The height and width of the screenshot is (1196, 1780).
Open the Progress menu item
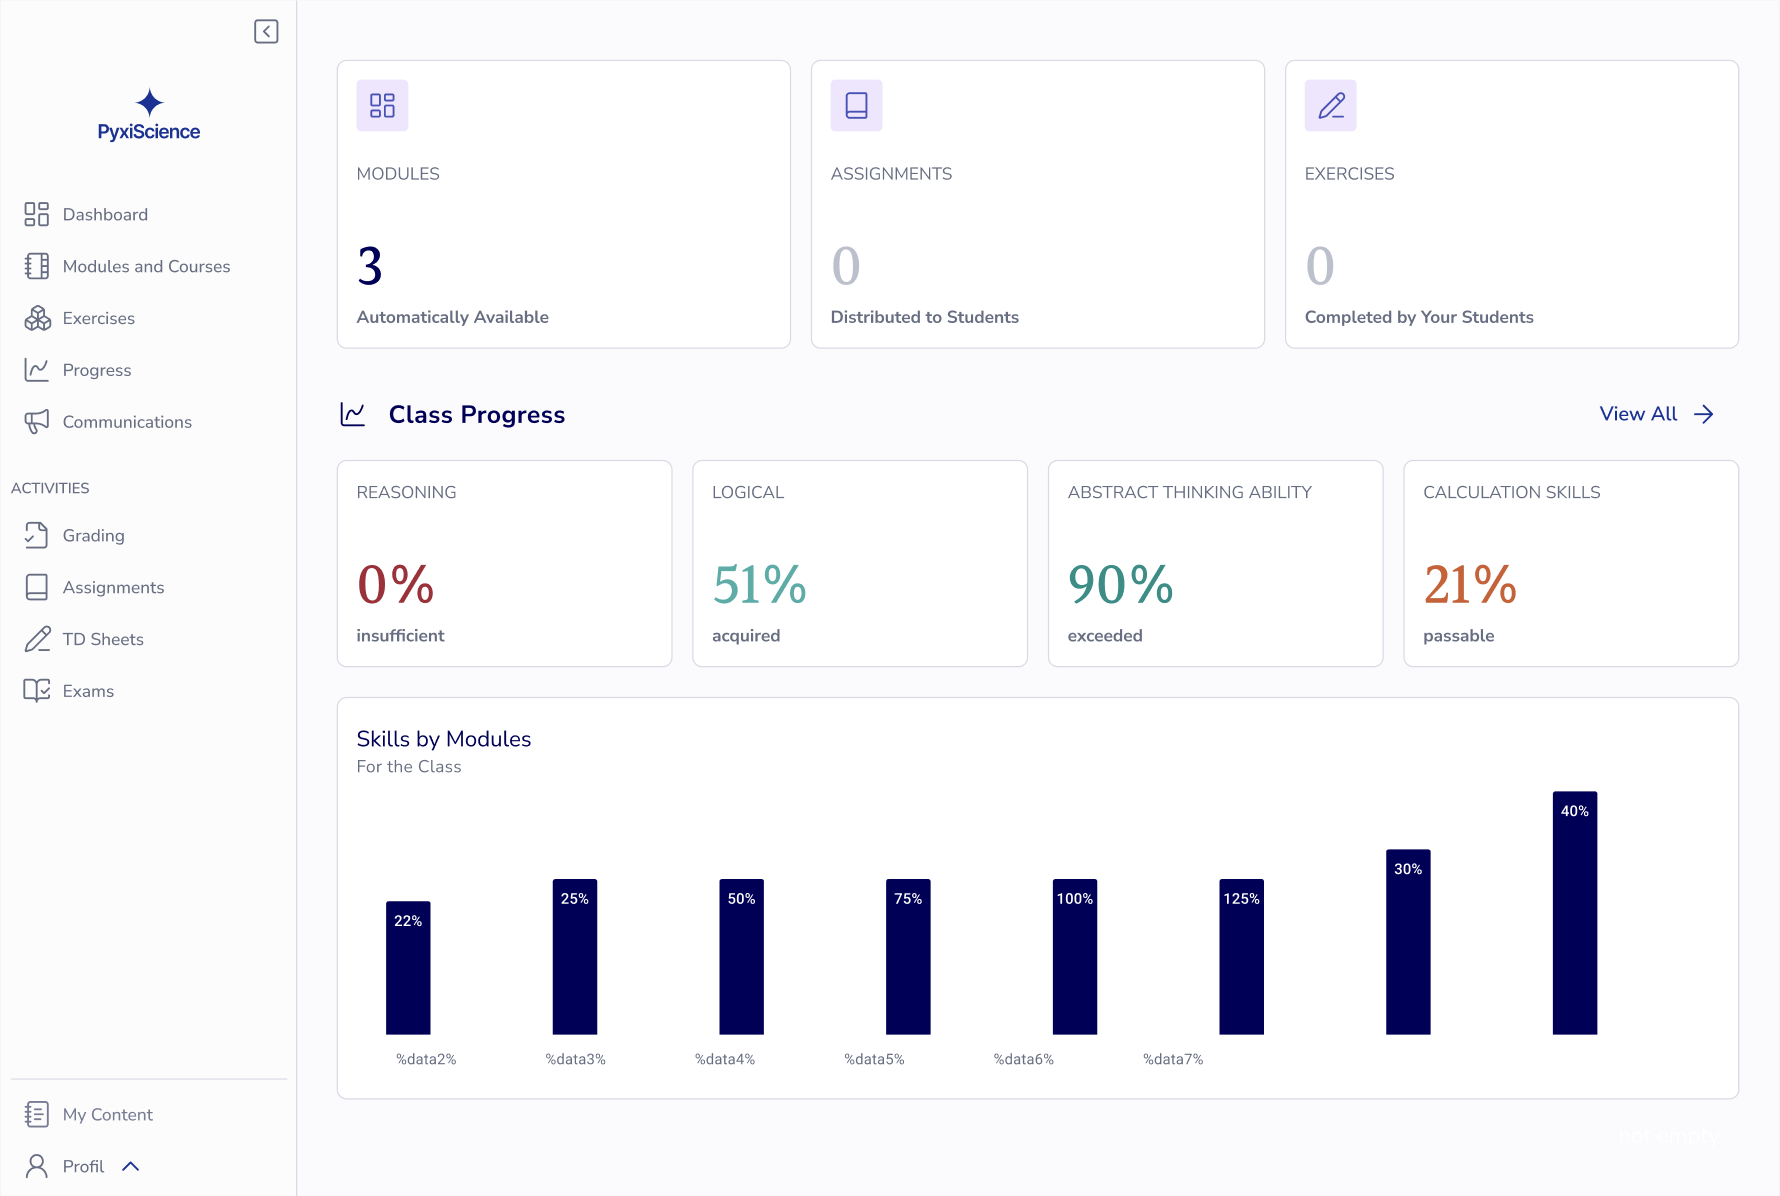pos(97,370)
